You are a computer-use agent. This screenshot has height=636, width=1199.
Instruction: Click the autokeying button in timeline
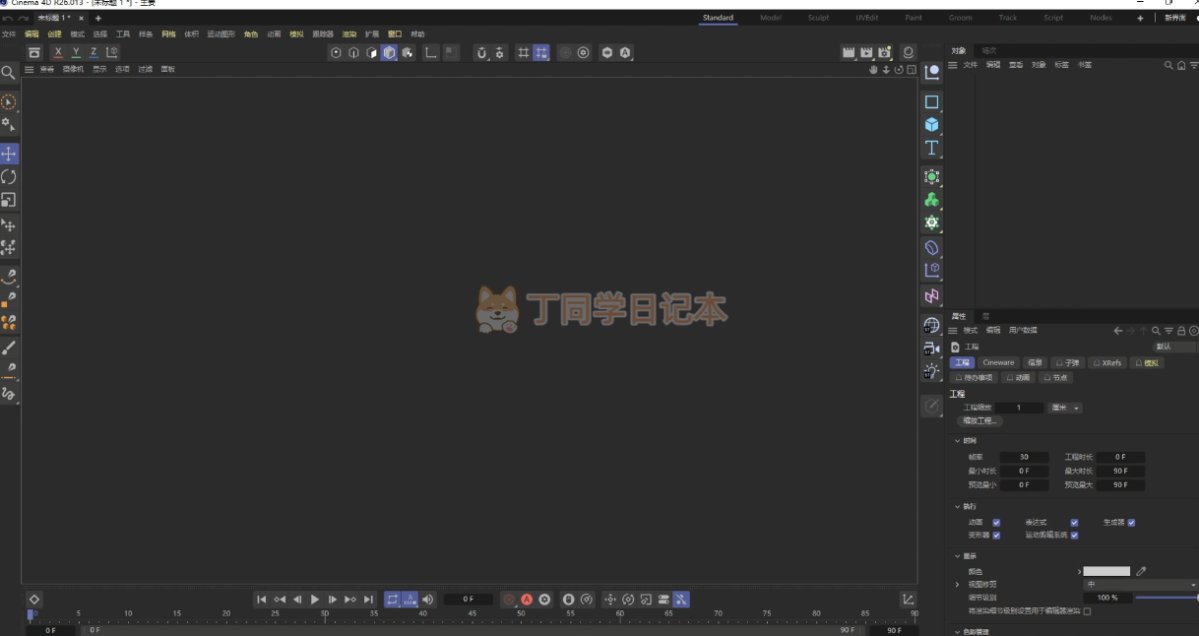click(x=526, y=599)
